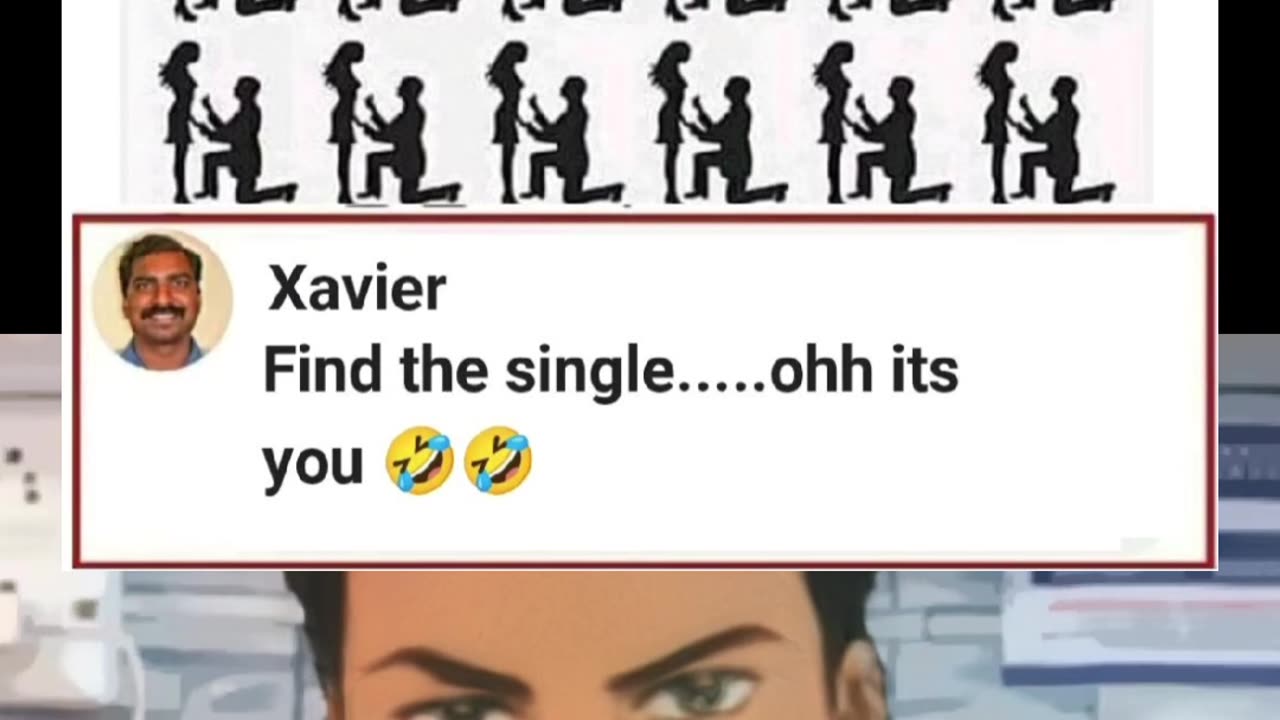Tap the cropped couple silhouette at top-right
This screenshot has height=720, width=1280.
pos(1053,10)
